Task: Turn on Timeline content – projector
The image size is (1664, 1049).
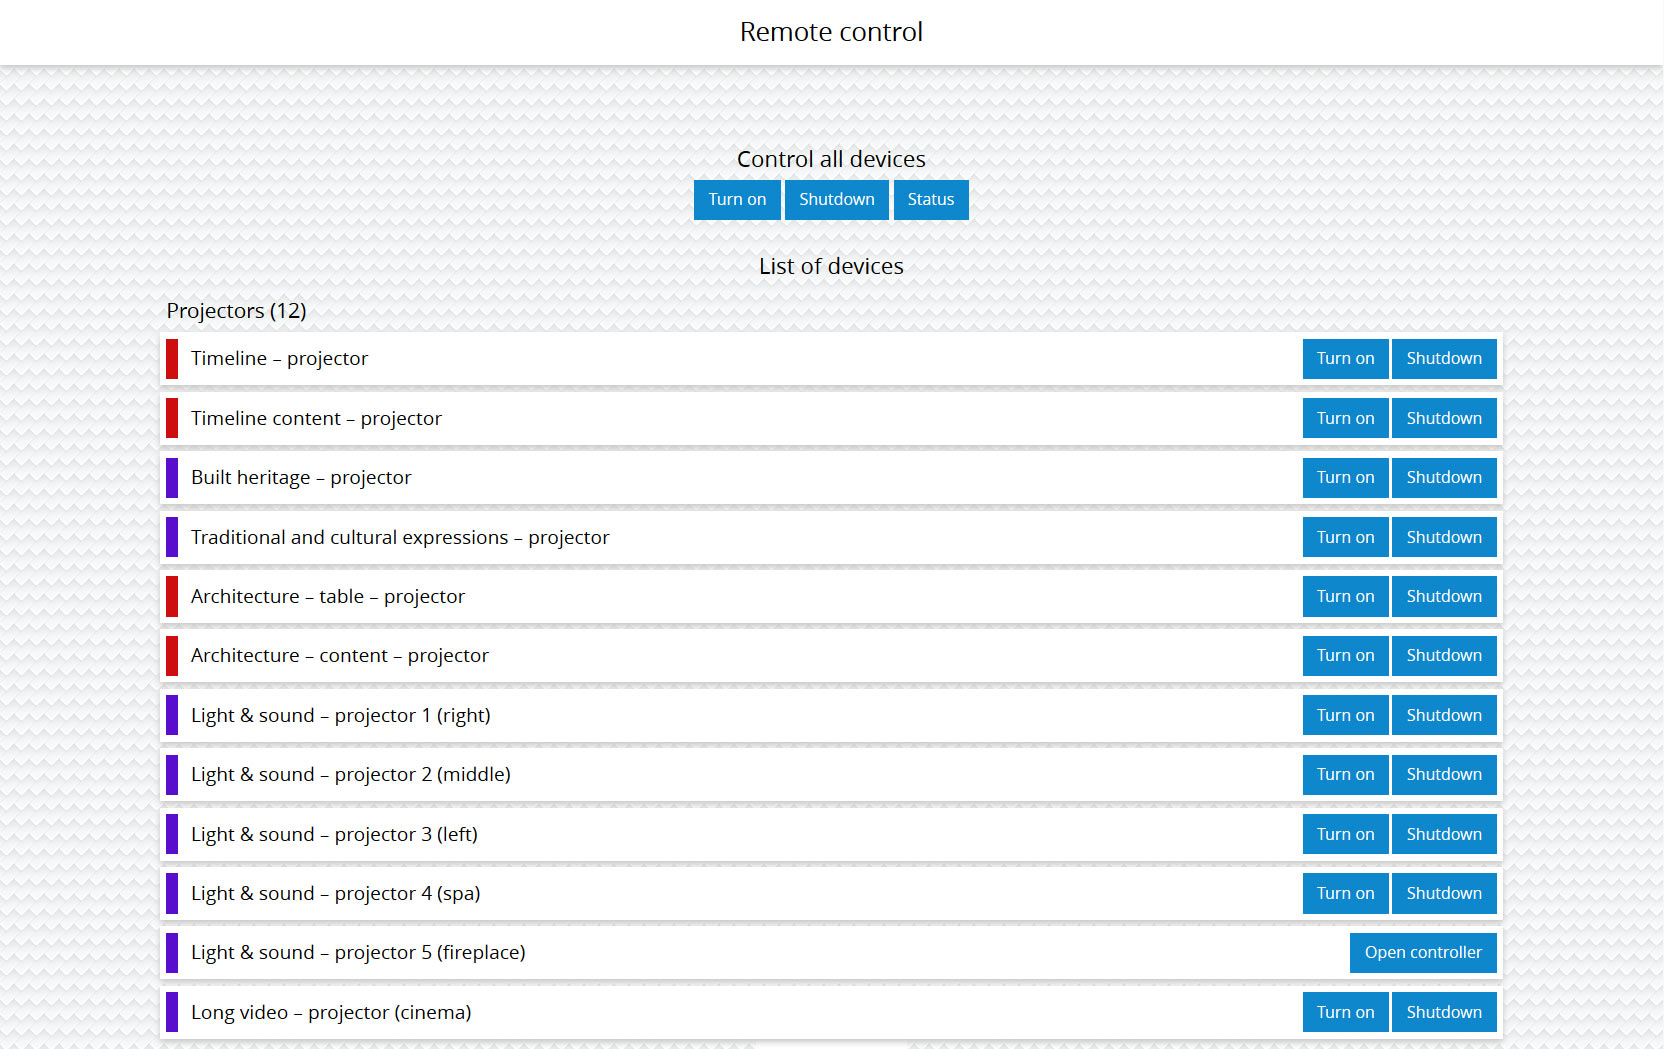Action: coord(1345,418)
